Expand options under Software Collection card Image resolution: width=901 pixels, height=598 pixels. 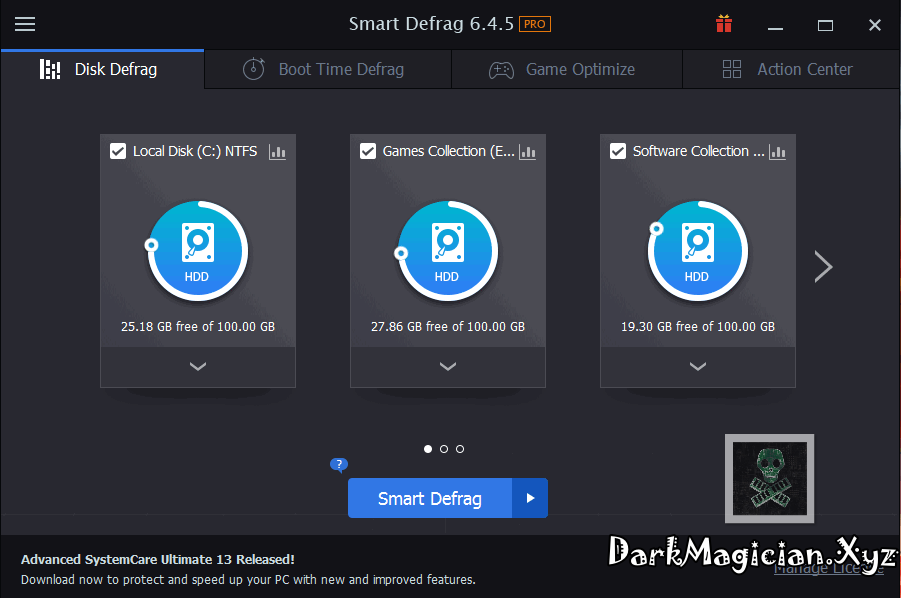[x=698, y=366]
